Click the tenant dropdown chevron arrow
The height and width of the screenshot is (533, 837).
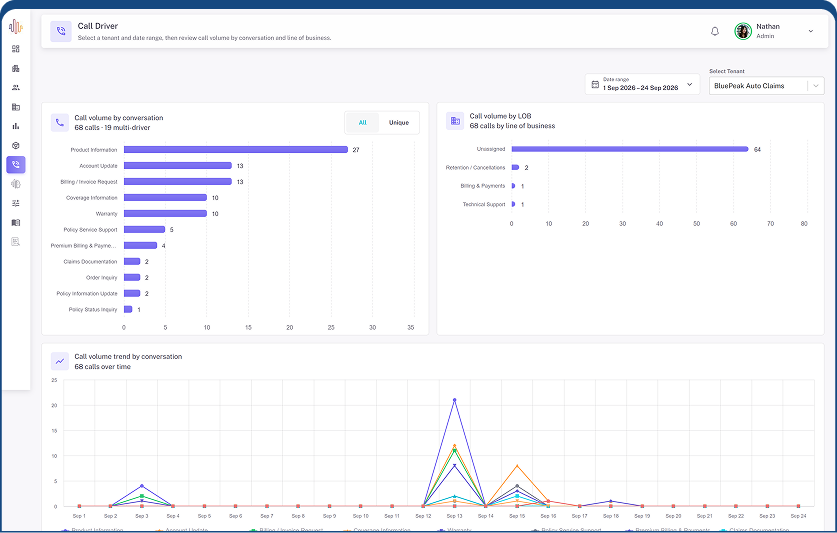coord(816,85)
